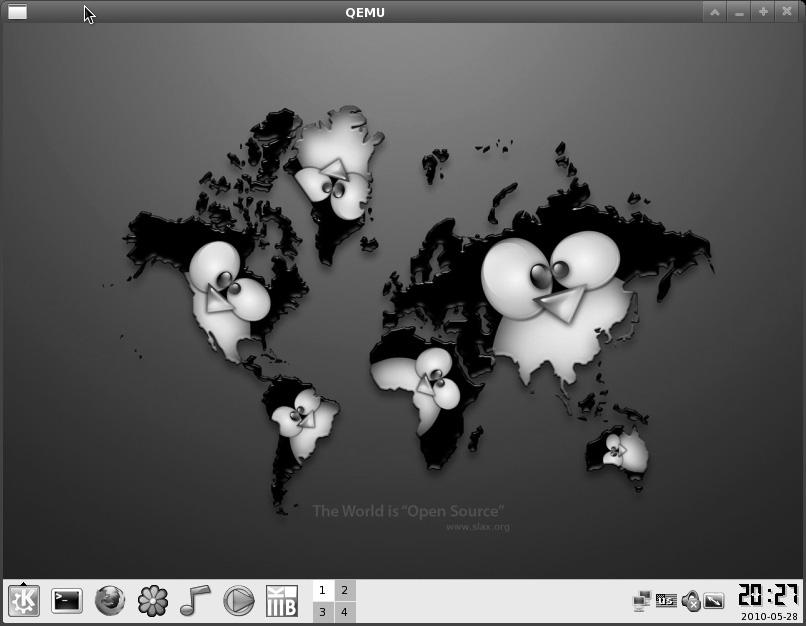This screenshot has width=806, height=626.
Task: Open the screen resize display tray icon
Action: [x=713, y=600]
